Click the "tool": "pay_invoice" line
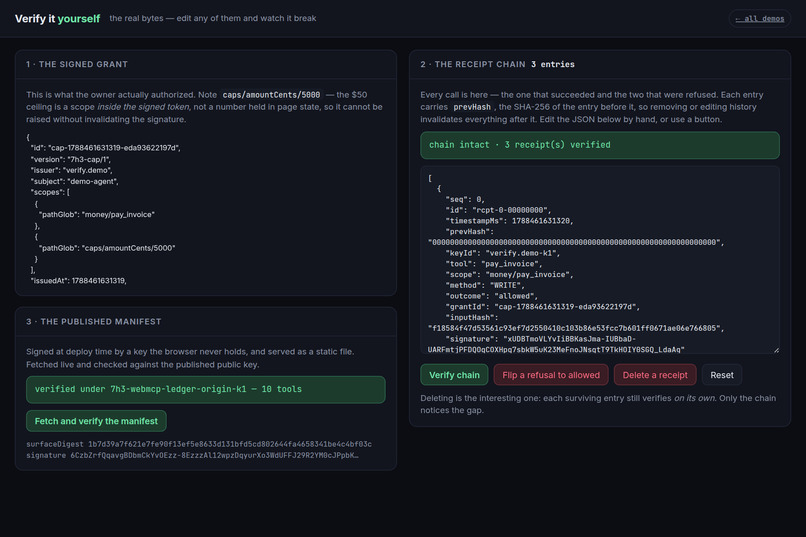Screen dimensions: 806x537 pyautogui.click(x=494, y=264)
